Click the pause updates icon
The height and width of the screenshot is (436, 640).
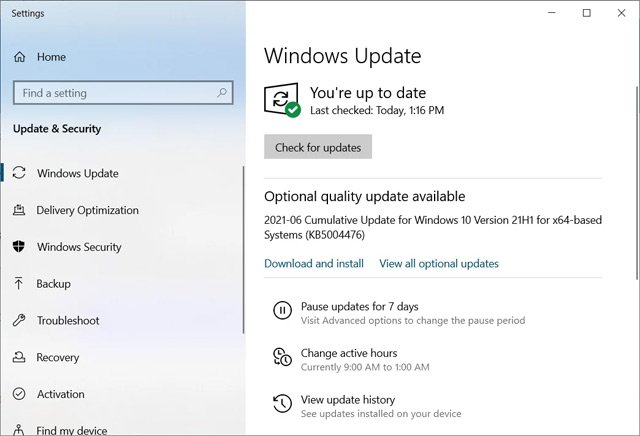282,312
